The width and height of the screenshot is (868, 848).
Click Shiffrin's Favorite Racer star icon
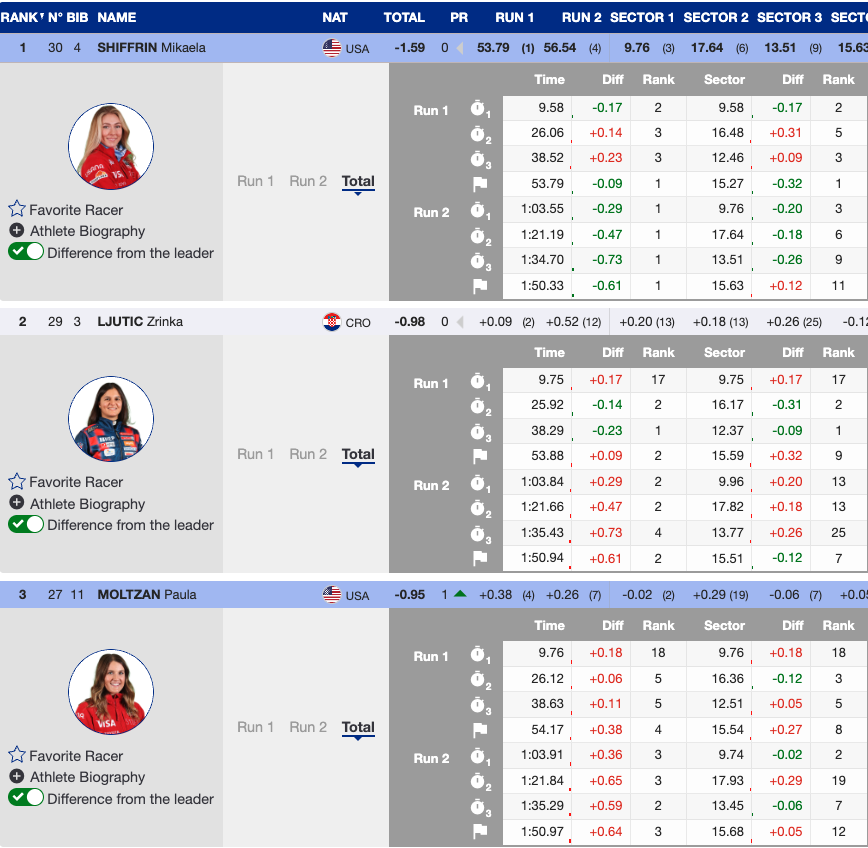pyautogui.click(x=17, y=209)
